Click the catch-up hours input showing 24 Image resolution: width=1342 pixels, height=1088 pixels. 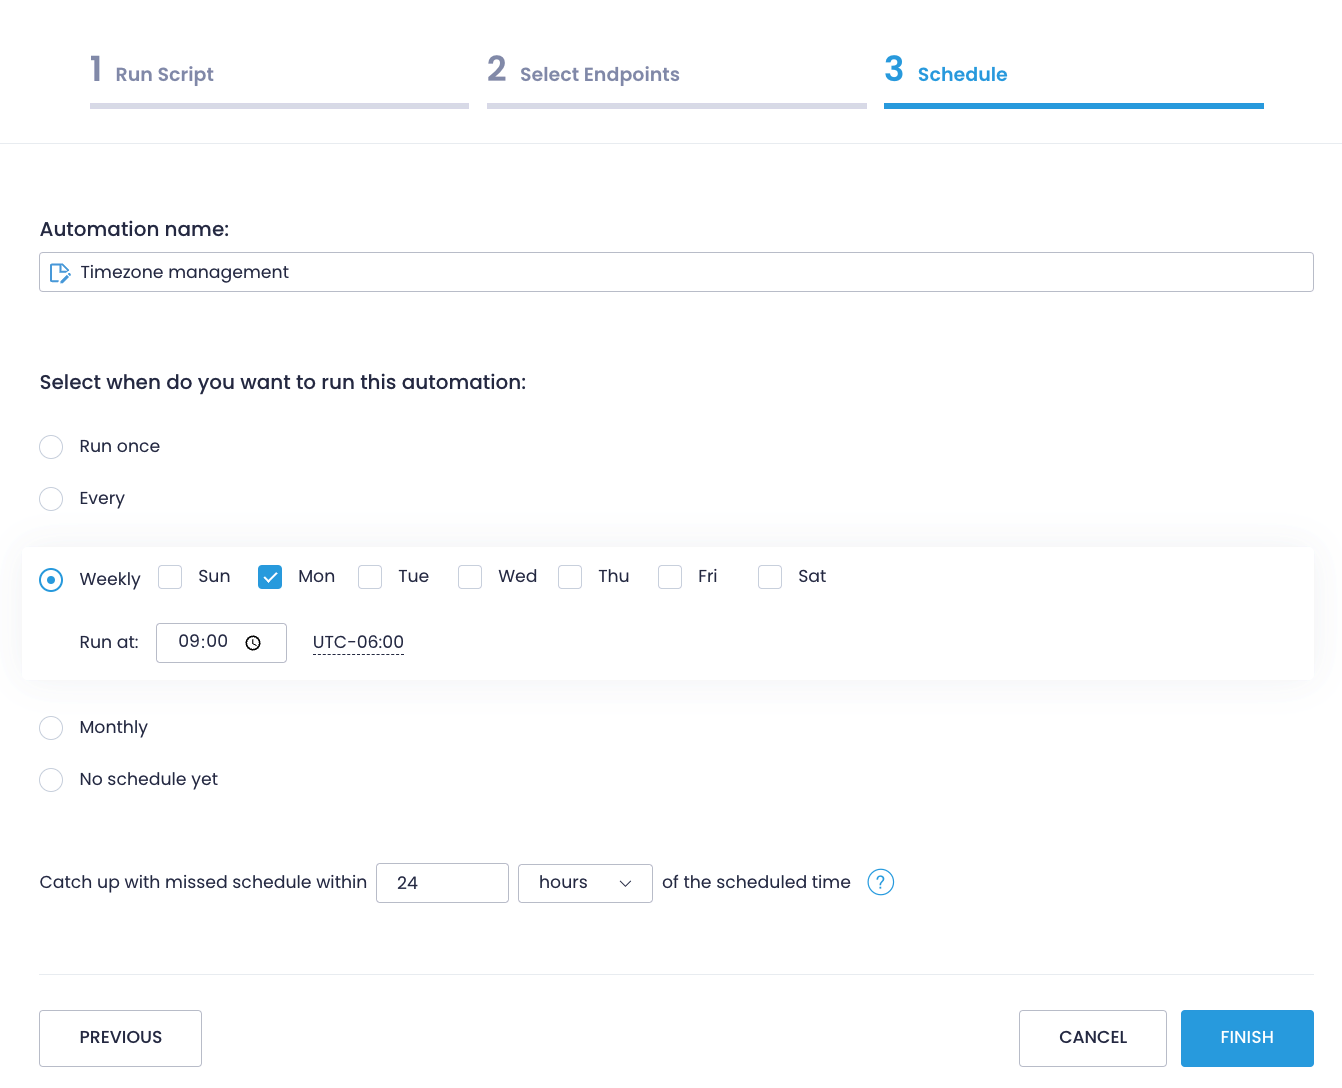click(x=442, y=883)
